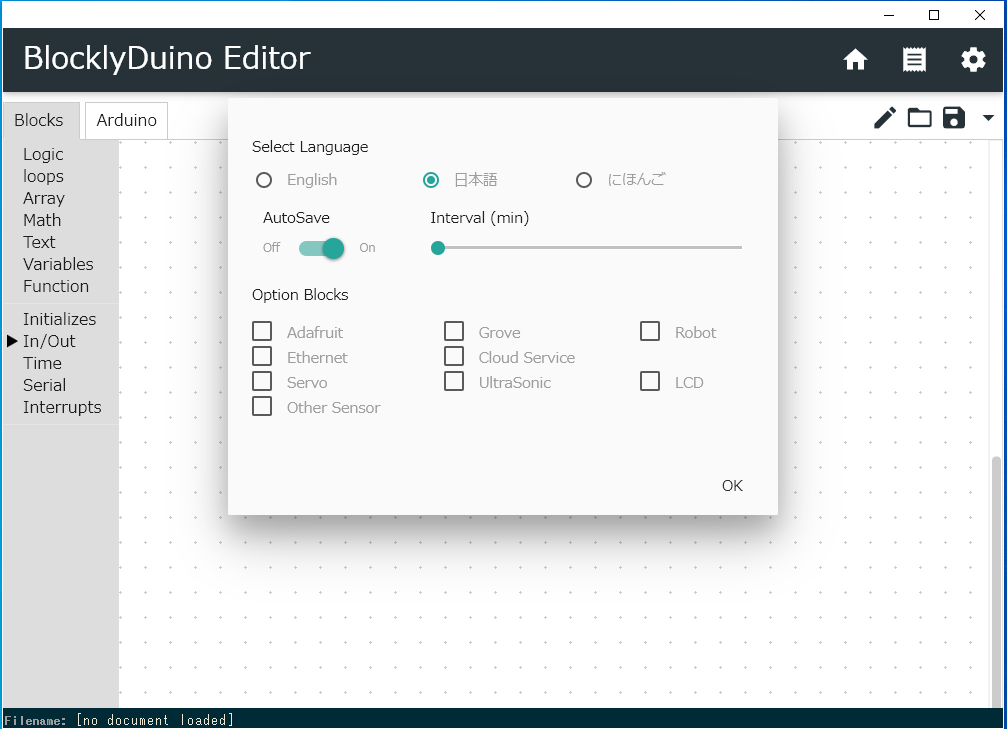Screen dimensions: 1007x729
Task: Open the Settings gear icon
Action: pyautogui.click(x=973, y=60)
